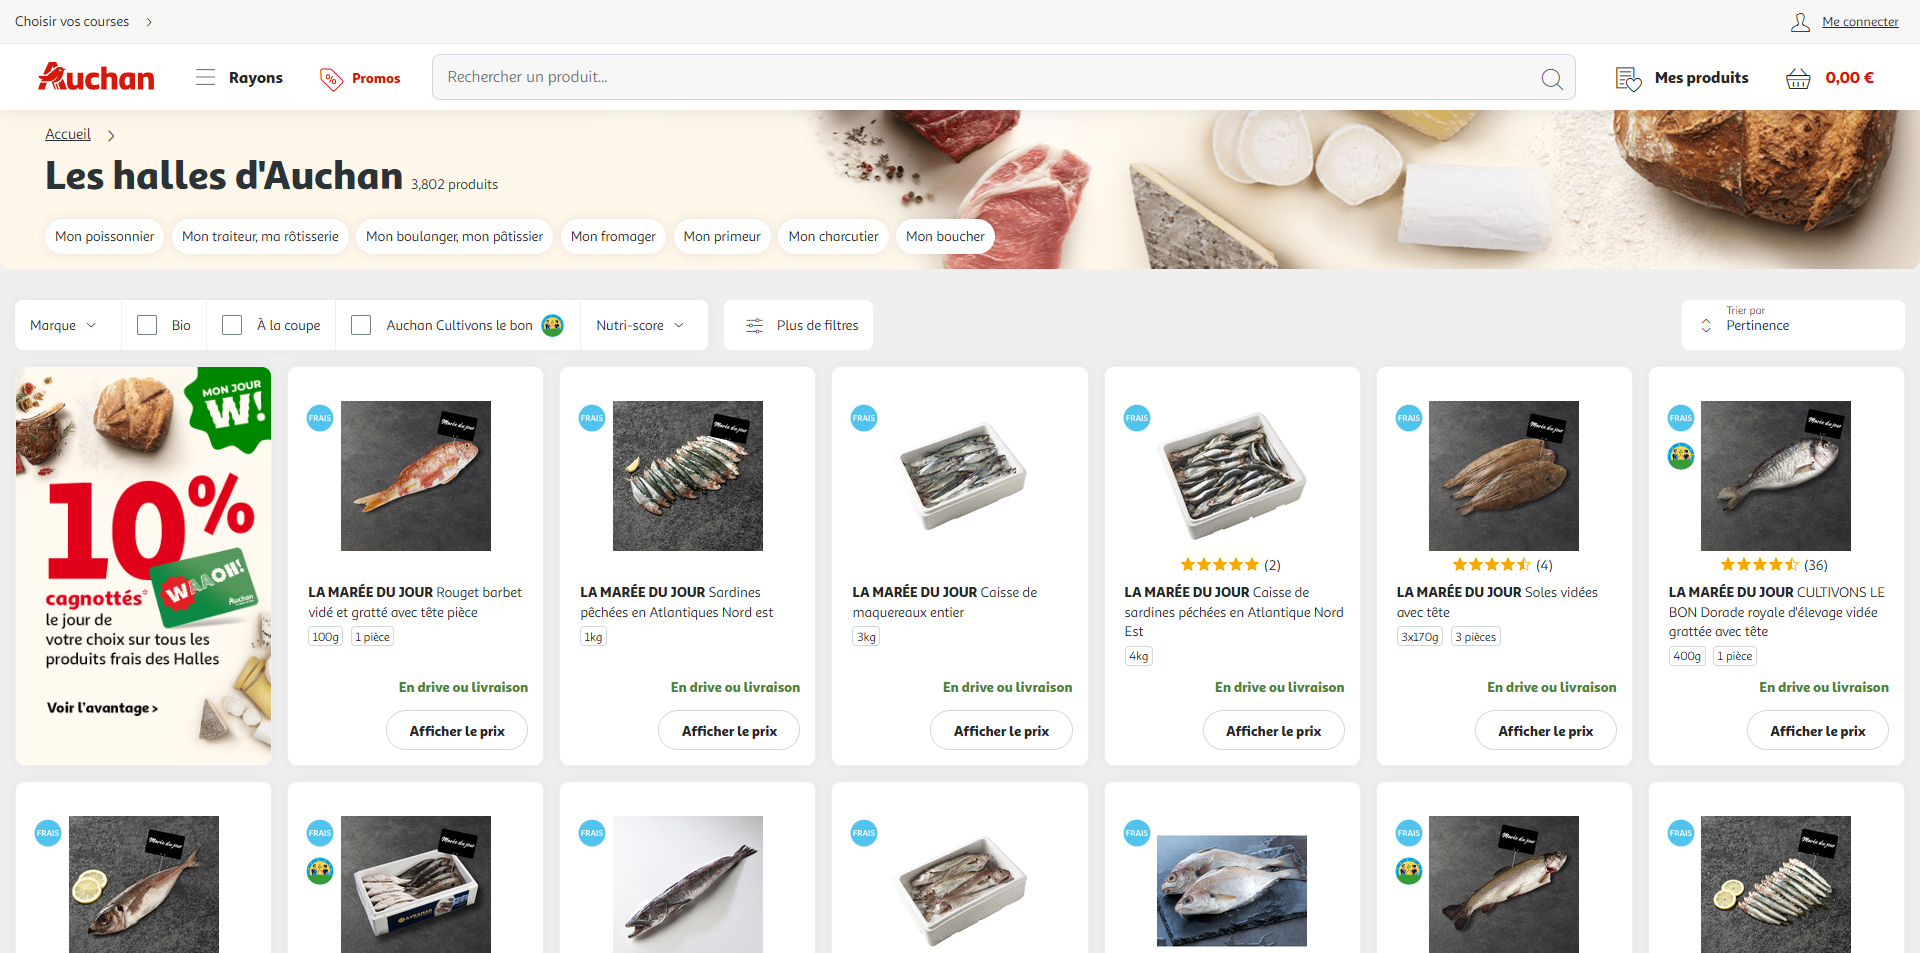1920x953 pixels.
Task: Click the chevron beside Choisir vos courses
Action: (149, 22)
